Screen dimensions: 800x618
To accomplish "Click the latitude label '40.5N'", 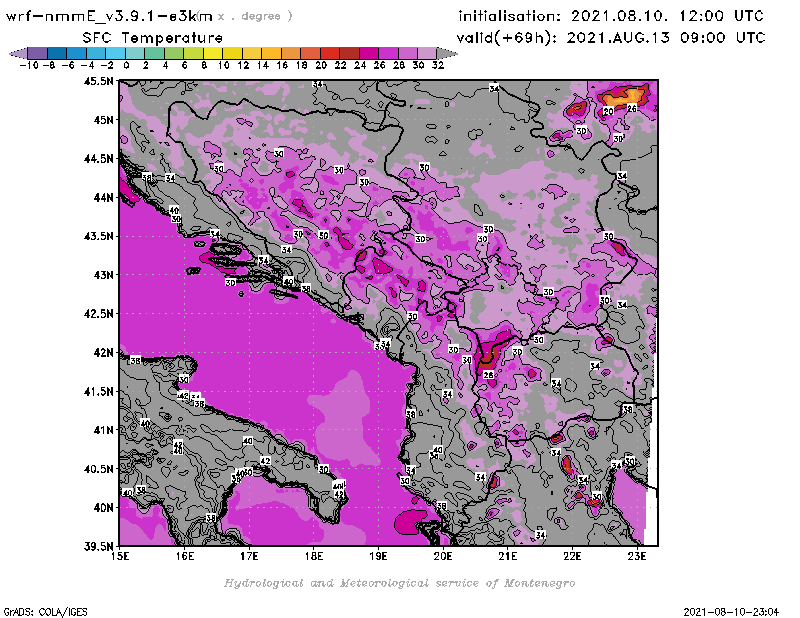I will click(x=98, y=469).
